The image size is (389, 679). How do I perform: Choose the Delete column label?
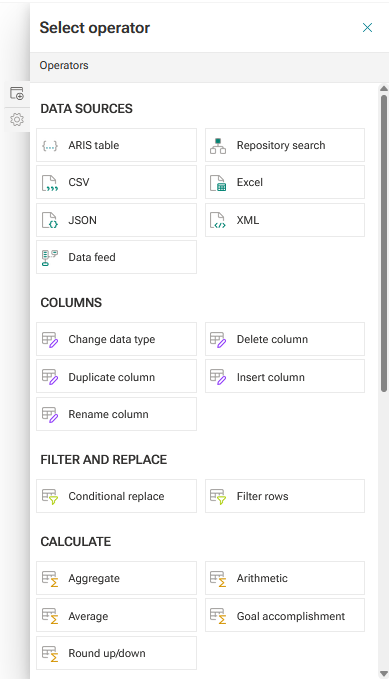click(272, 340)
